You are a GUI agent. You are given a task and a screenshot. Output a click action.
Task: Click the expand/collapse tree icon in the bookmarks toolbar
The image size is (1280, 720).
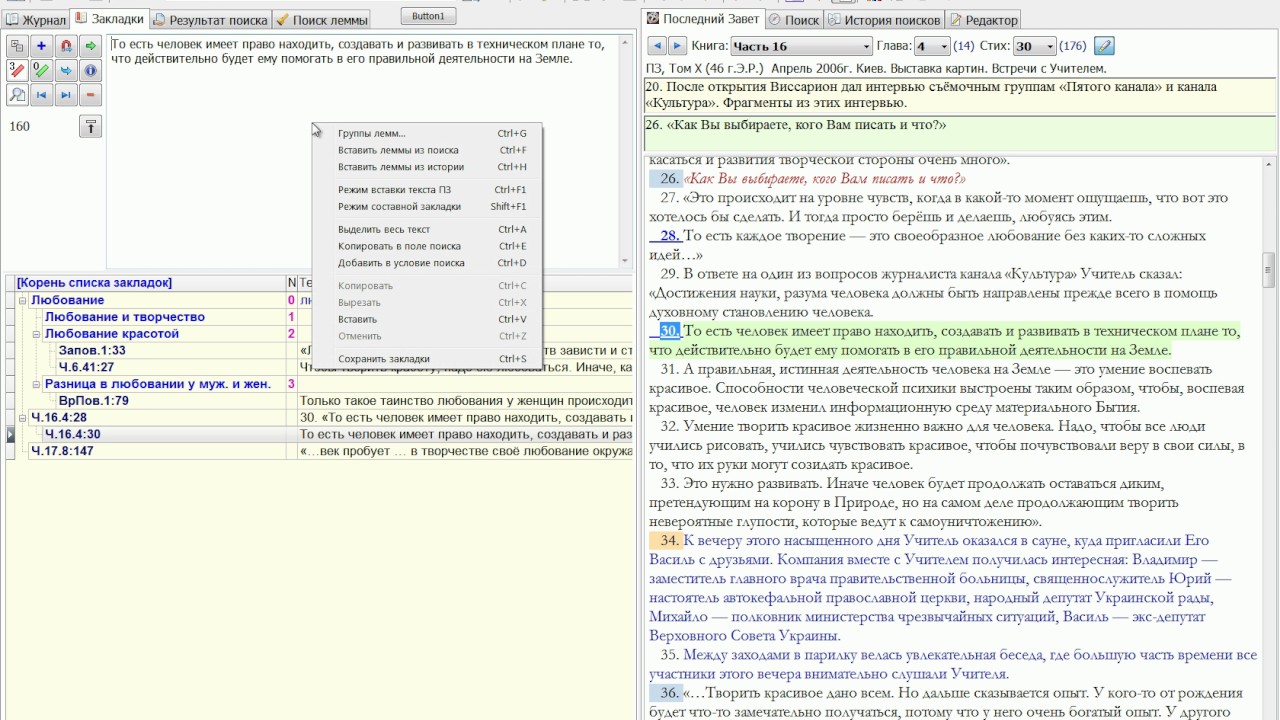(17, 46)
